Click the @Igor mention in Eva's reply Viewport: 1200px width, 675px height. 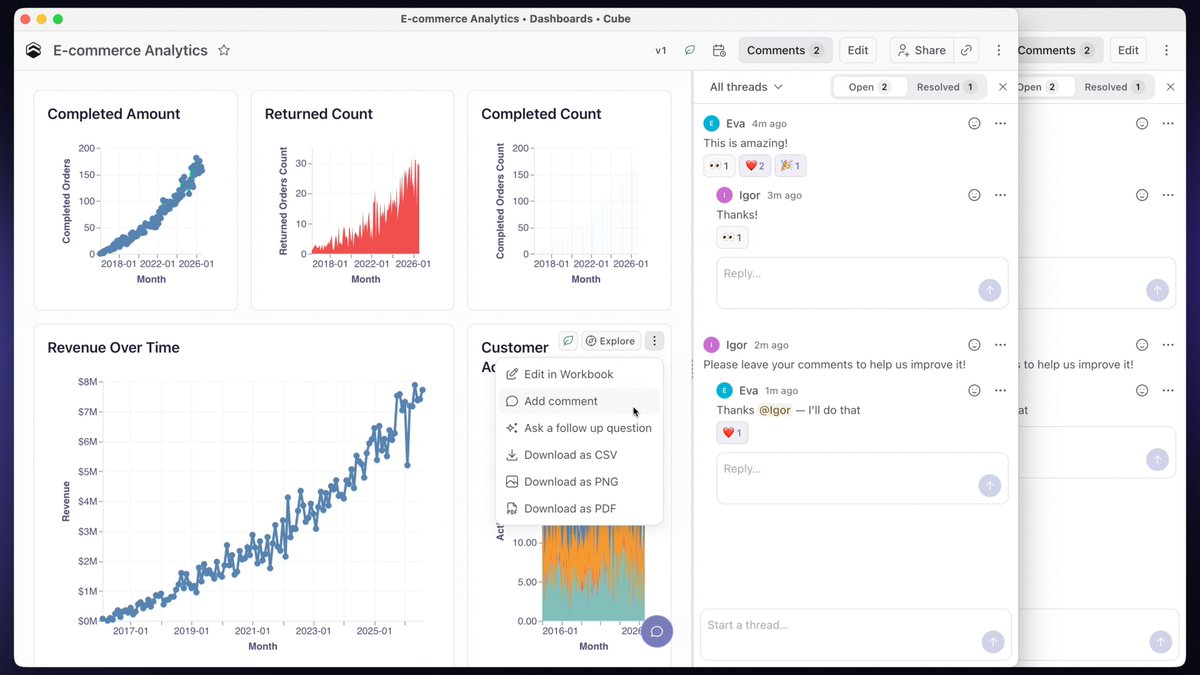tap(775, 410)
